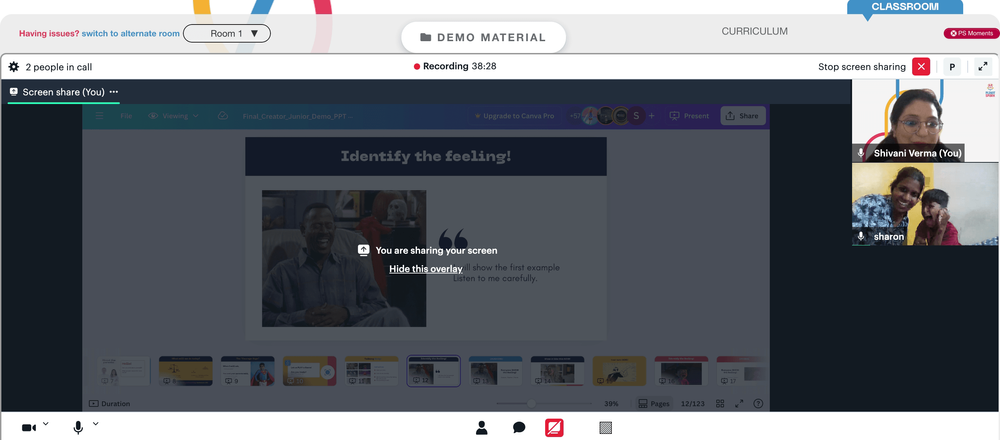Click the PS Moments button

(971, 33)
